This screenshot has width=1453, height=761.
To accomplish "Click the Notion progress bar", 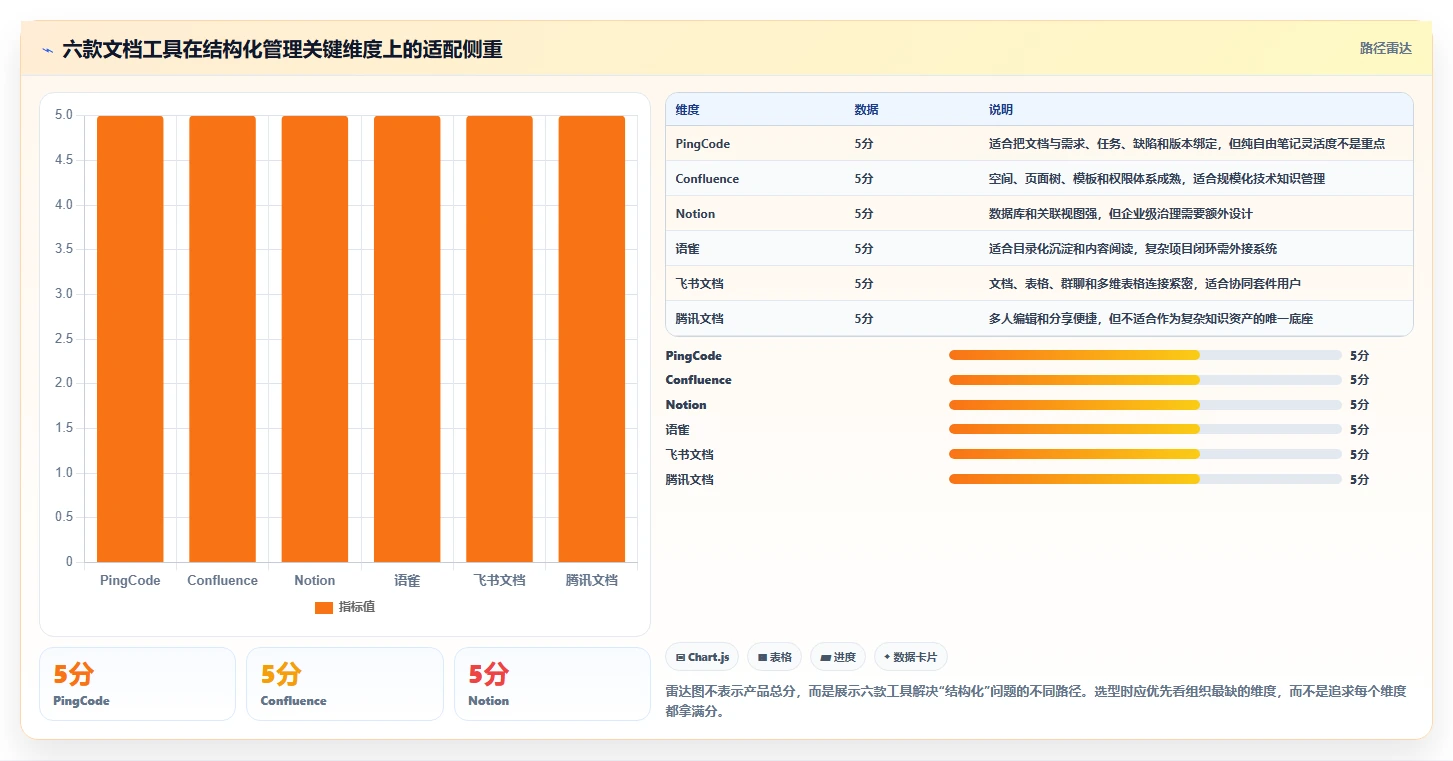I will coord(1145,405).
